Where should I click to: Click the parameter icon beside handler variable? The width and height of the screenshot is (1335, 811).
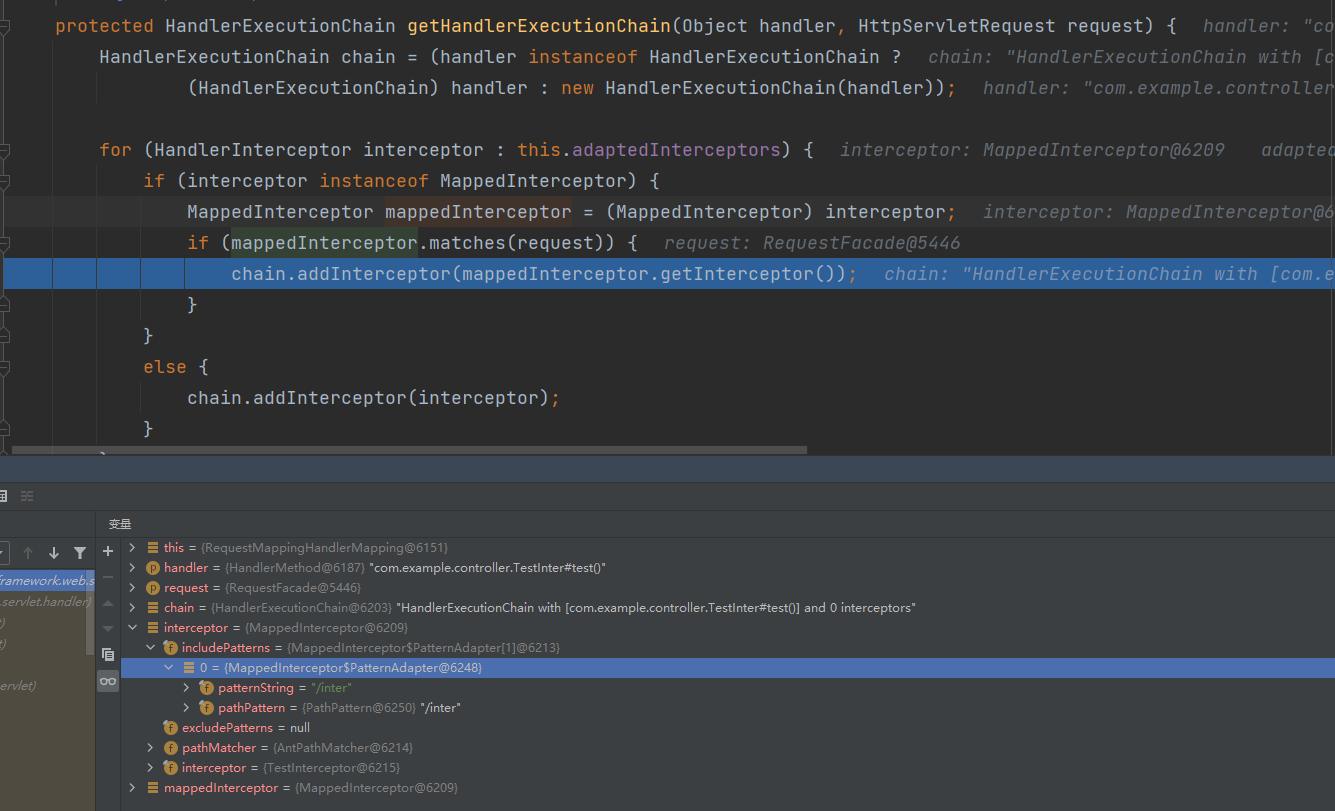coord(153,568)
